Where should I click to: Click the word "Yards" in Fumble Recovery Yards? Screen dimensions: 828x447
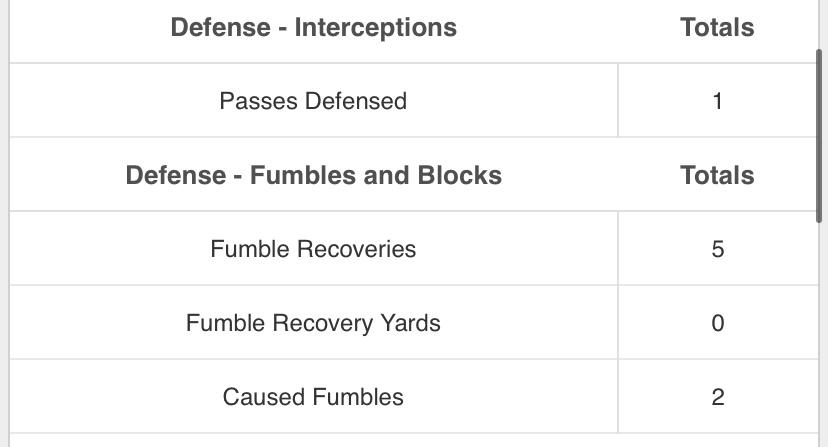(409, 323)
